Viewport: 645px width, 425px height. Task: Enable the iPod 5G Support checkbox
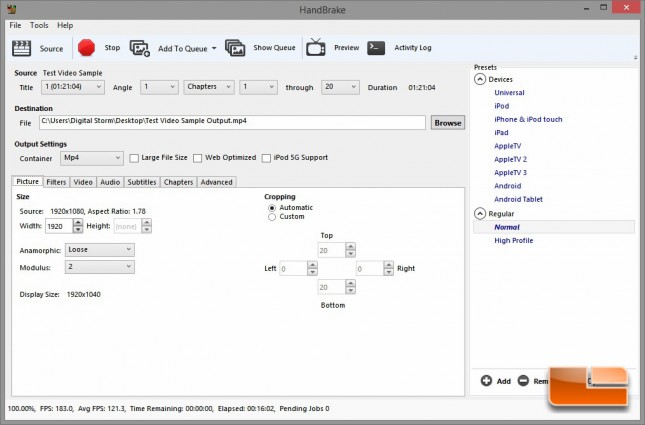267,158
